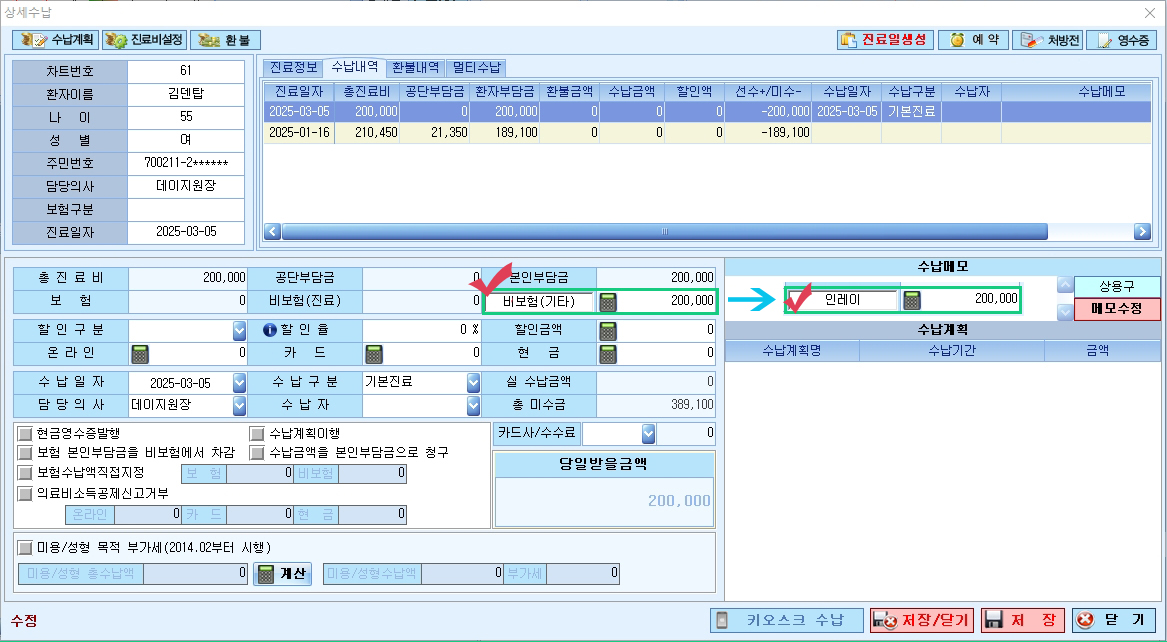Click the 닫기 close button

pos(1114,620)
